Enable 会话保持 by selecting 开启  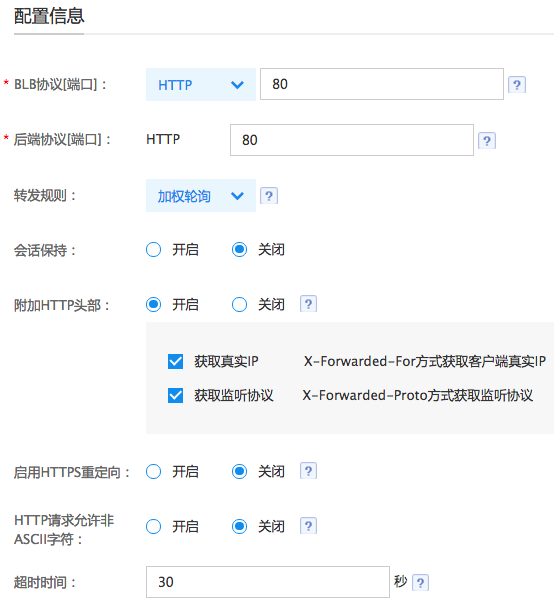click(153, 250)
